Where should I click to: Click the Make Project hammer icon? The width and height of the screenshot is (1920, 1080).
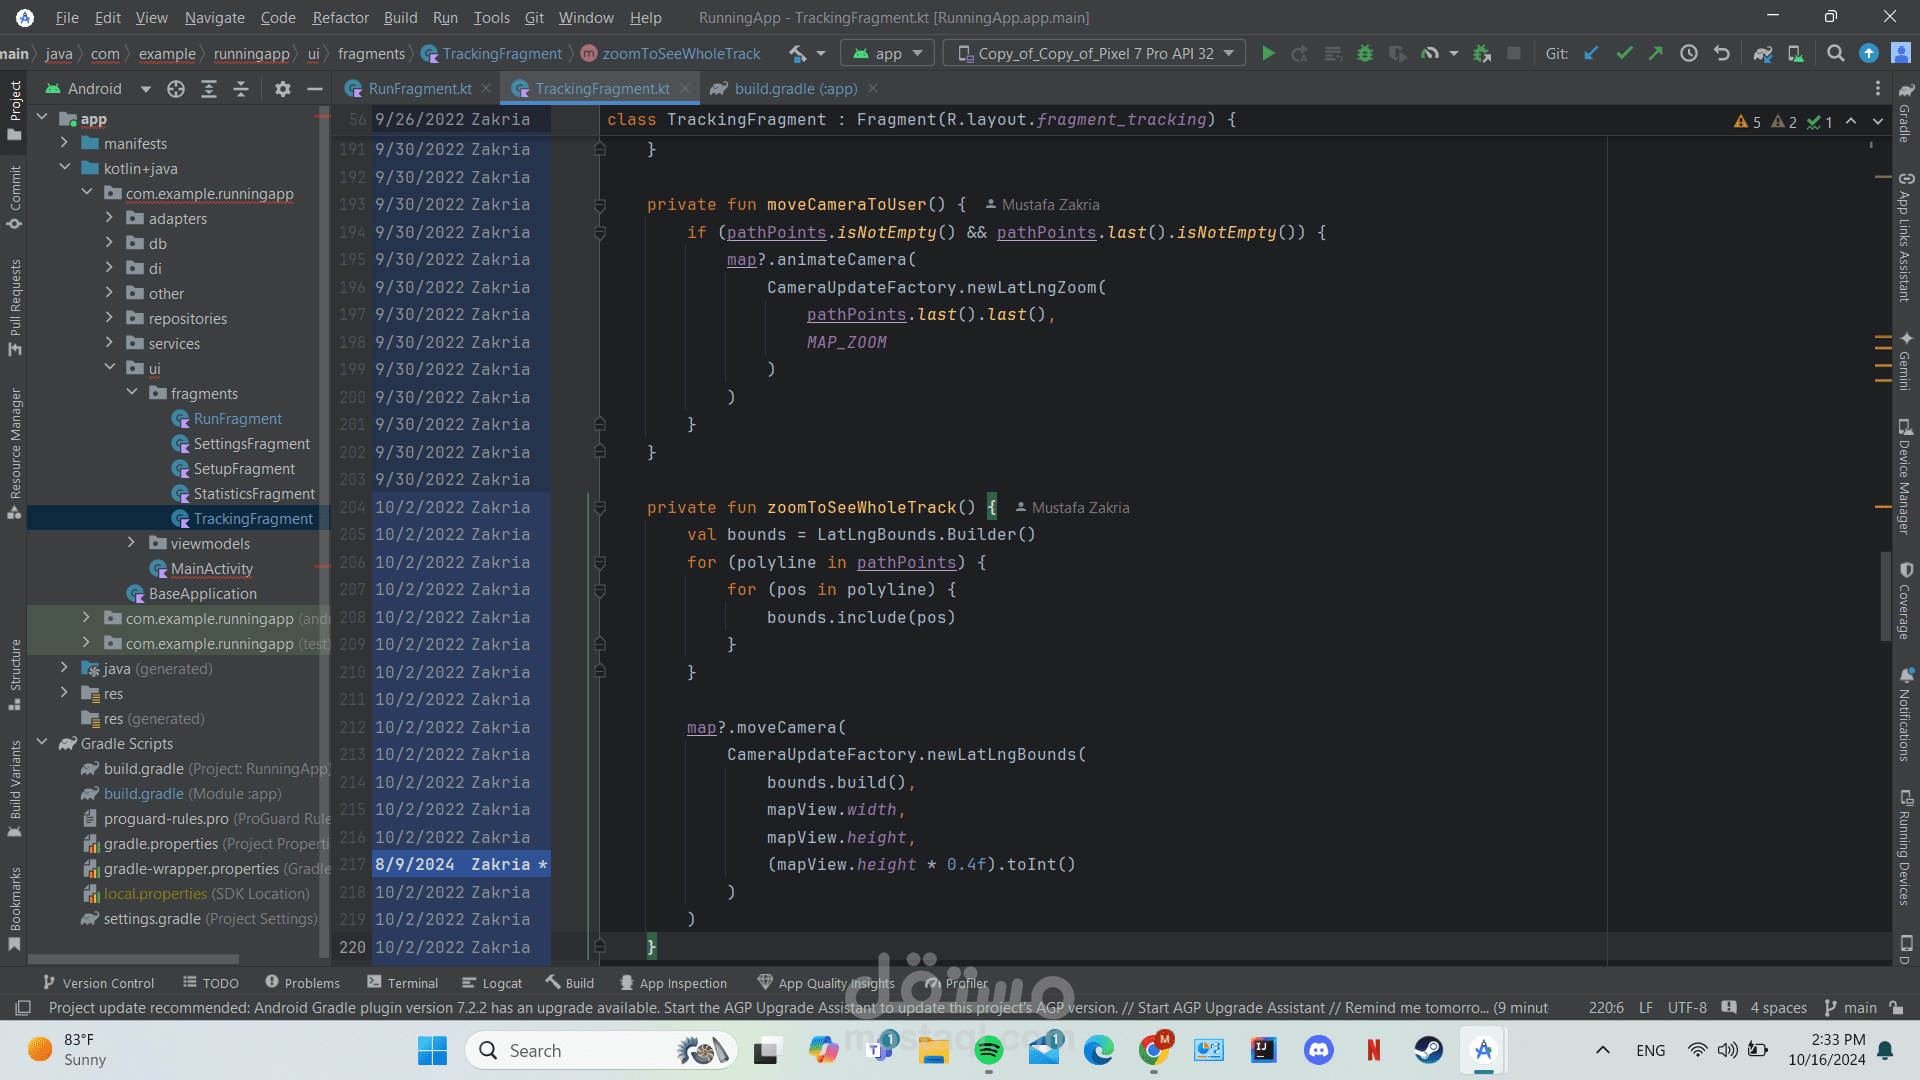(x=797, y=54)
